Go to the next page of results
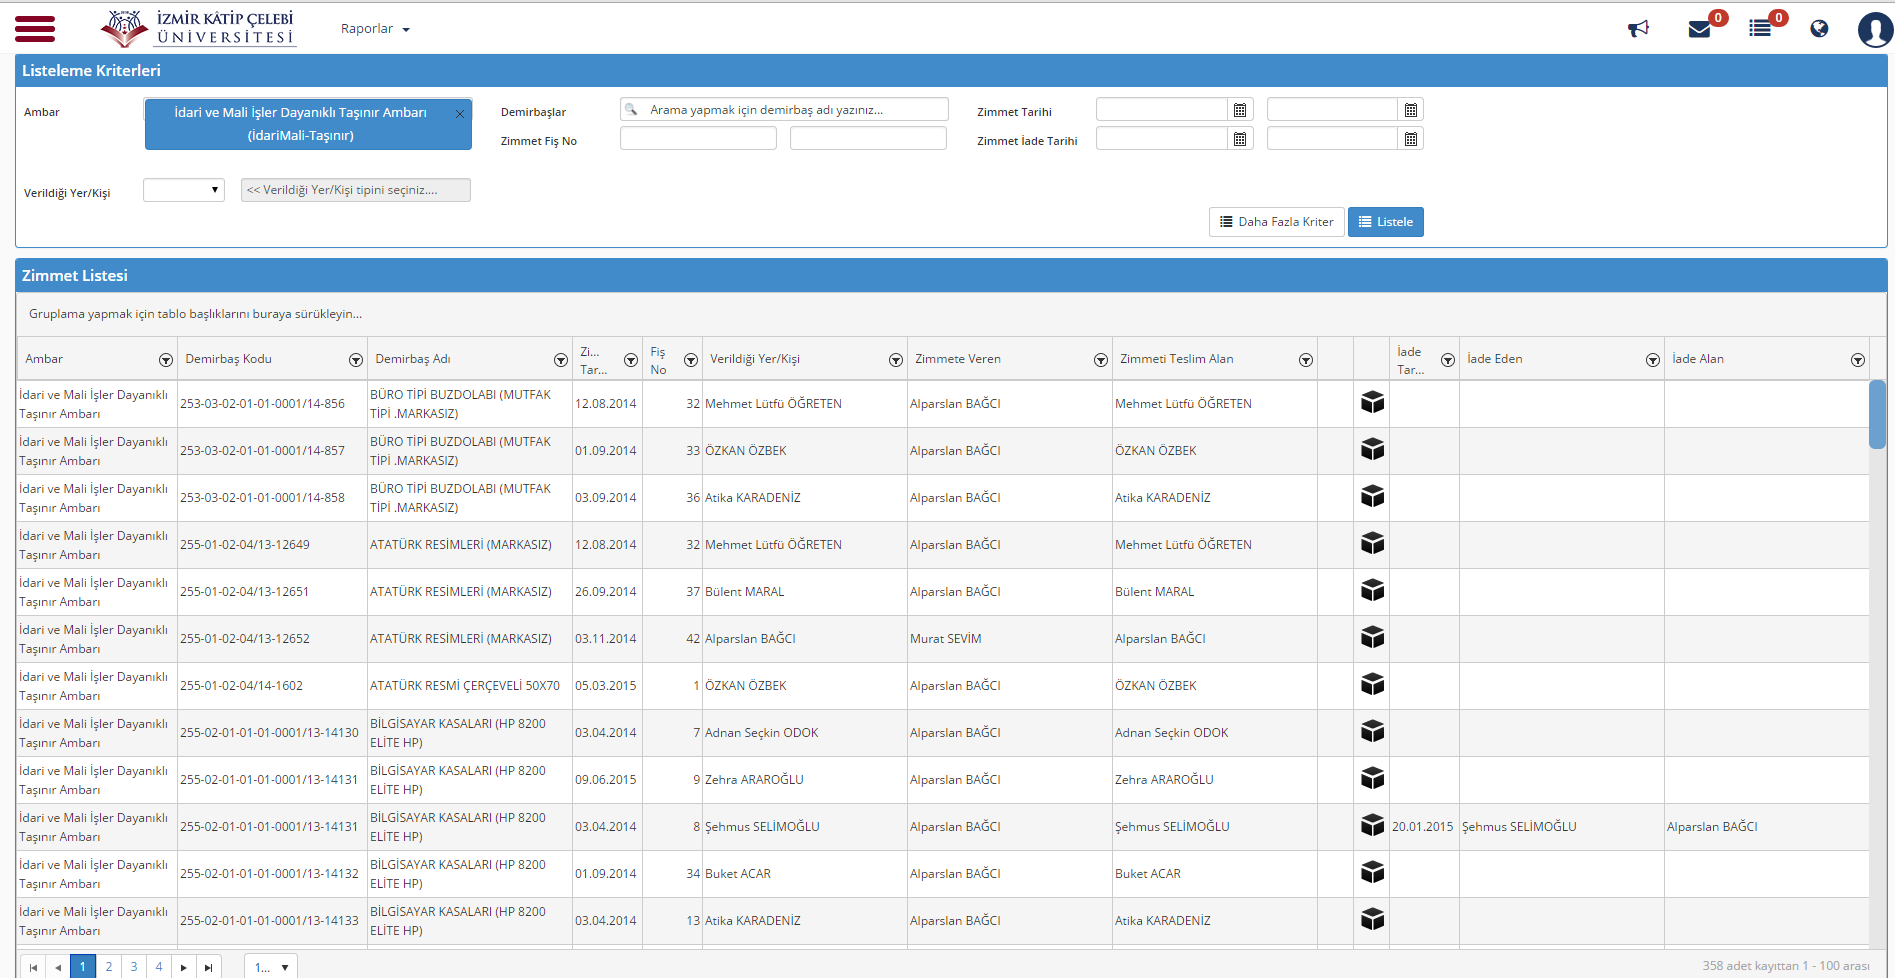 coord(183,967)
